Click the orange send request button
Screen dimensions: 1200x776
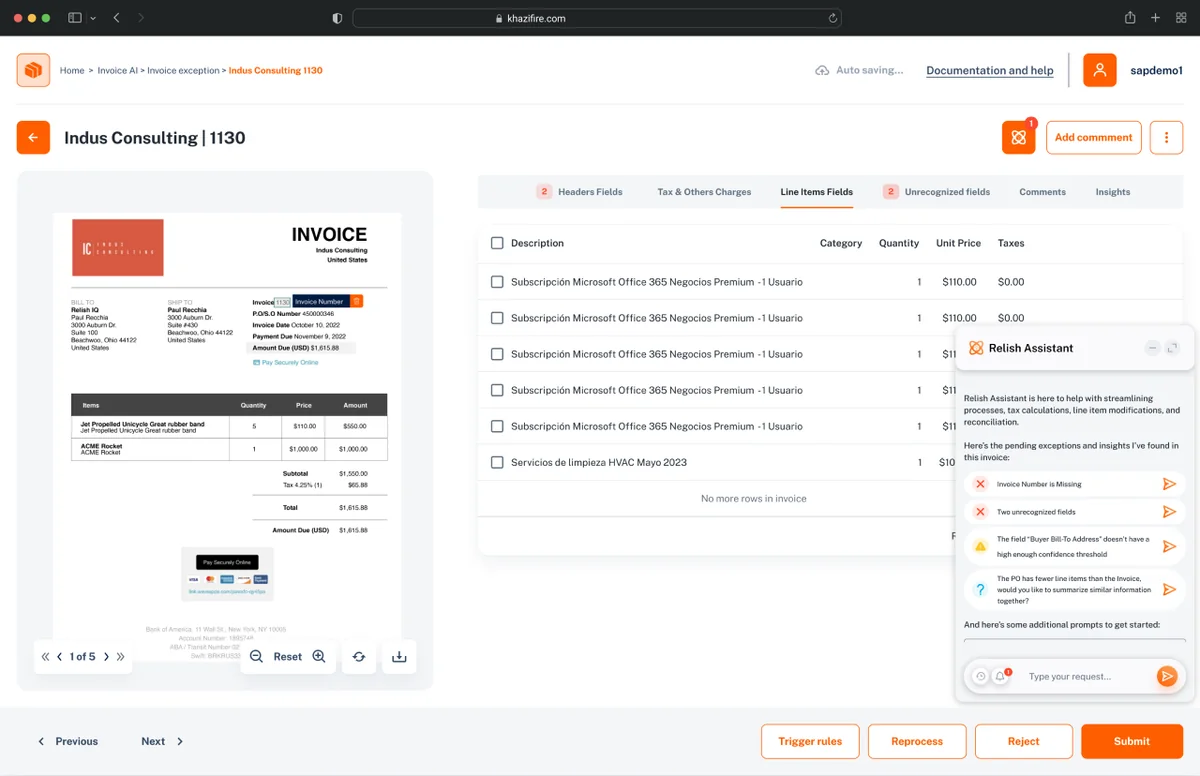[x=1167, y=677]
